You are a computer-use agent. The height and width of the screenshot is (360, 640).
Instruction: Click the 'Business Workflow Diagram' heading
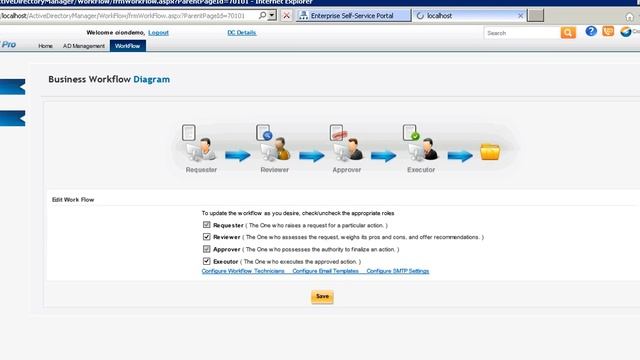[109, 79]
